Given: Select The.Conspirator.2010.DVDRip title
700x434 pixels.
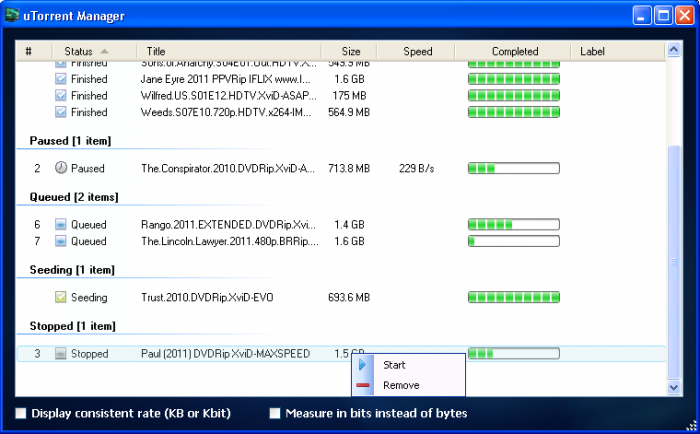Looking at the screenshot, I should 228,168.
